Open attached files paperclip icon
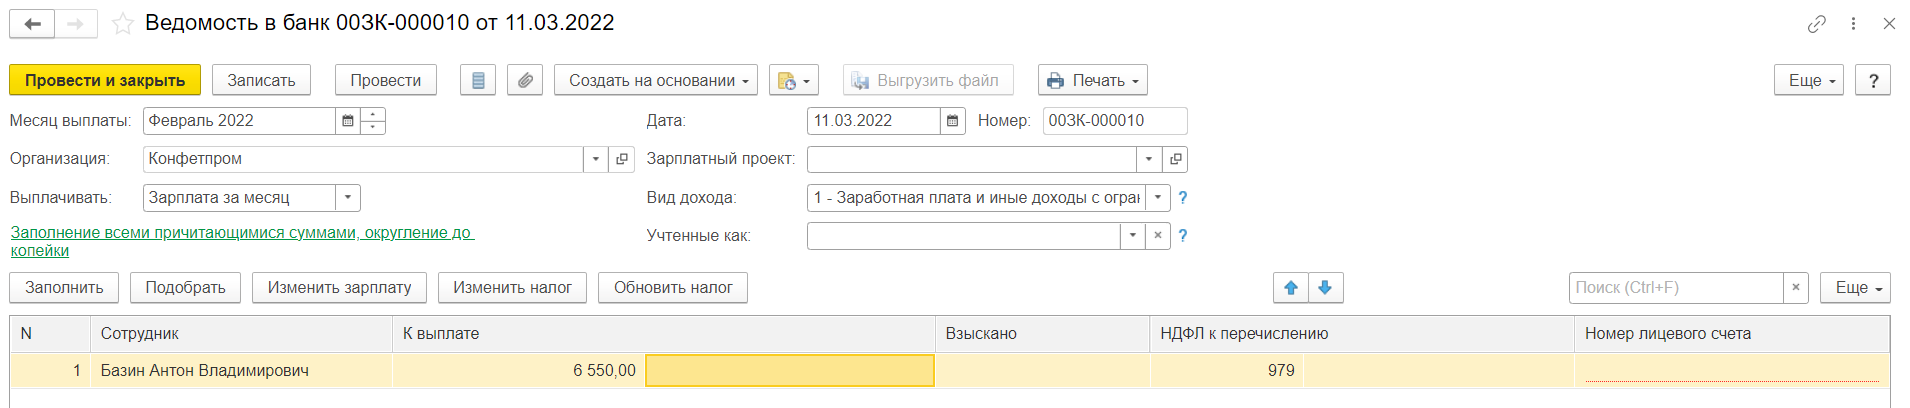Screen dimensions: 1910x408 click(x=525, y=80)
